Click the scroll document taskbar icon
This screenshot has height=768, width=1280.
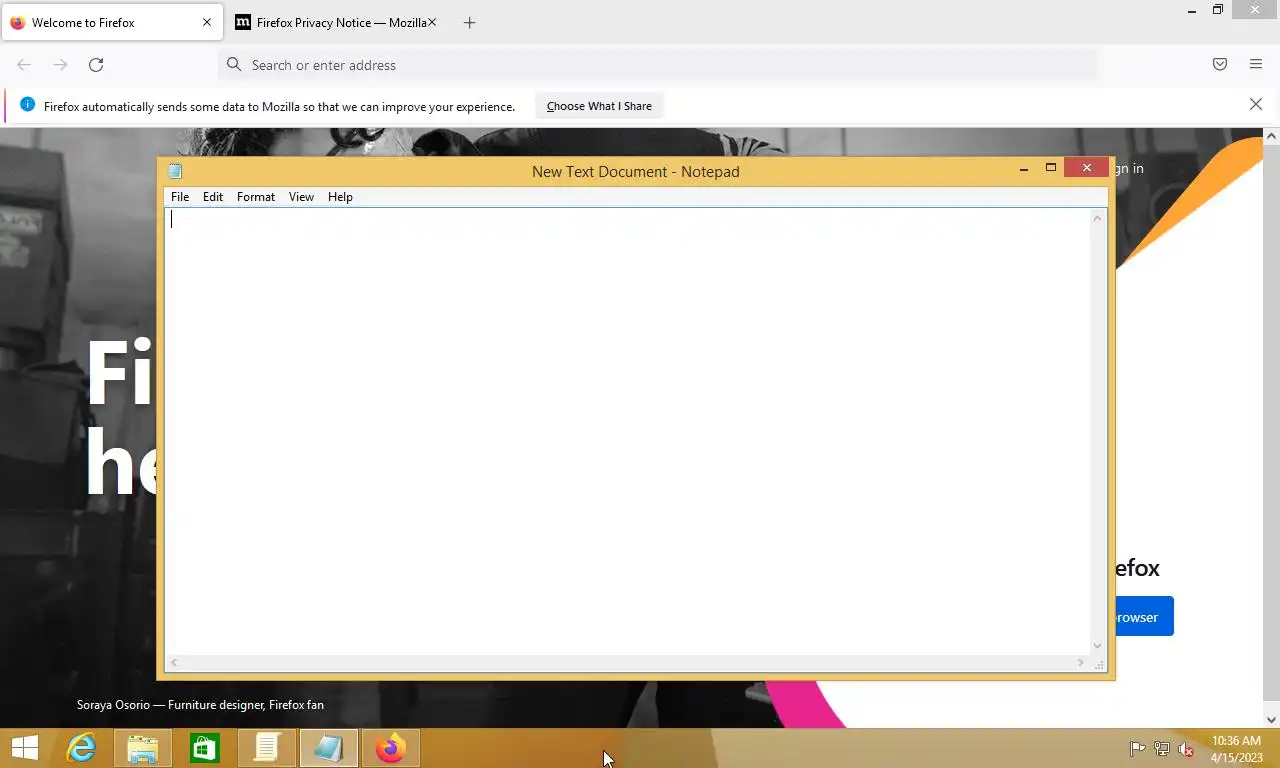267,748
